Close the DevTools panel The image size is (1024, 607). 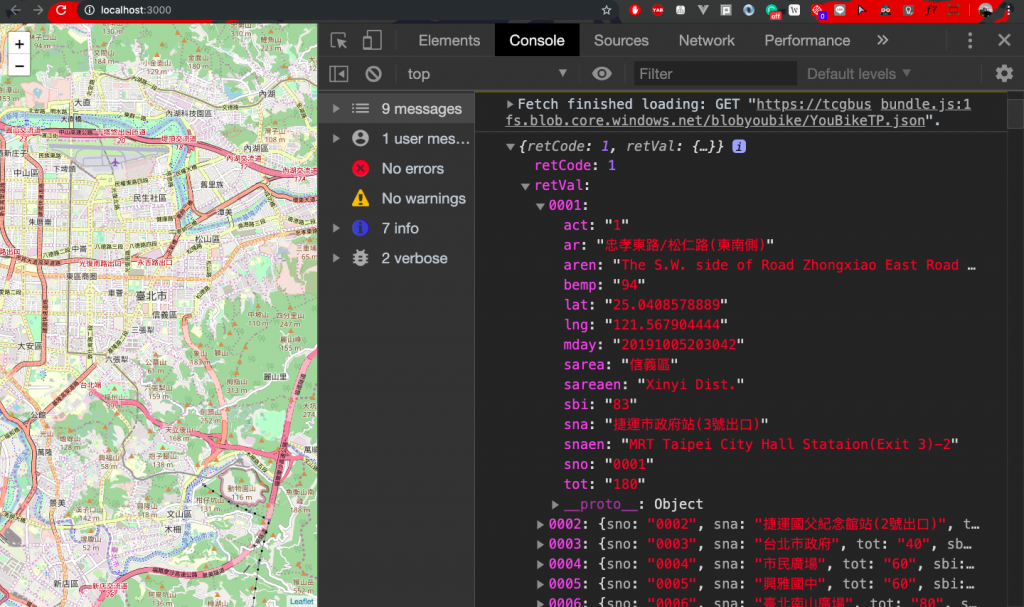point(1004,41)
